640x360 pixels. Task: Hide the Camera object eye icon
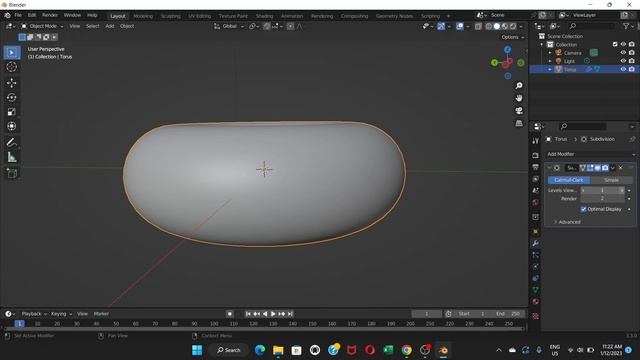[x=623, y=53]
